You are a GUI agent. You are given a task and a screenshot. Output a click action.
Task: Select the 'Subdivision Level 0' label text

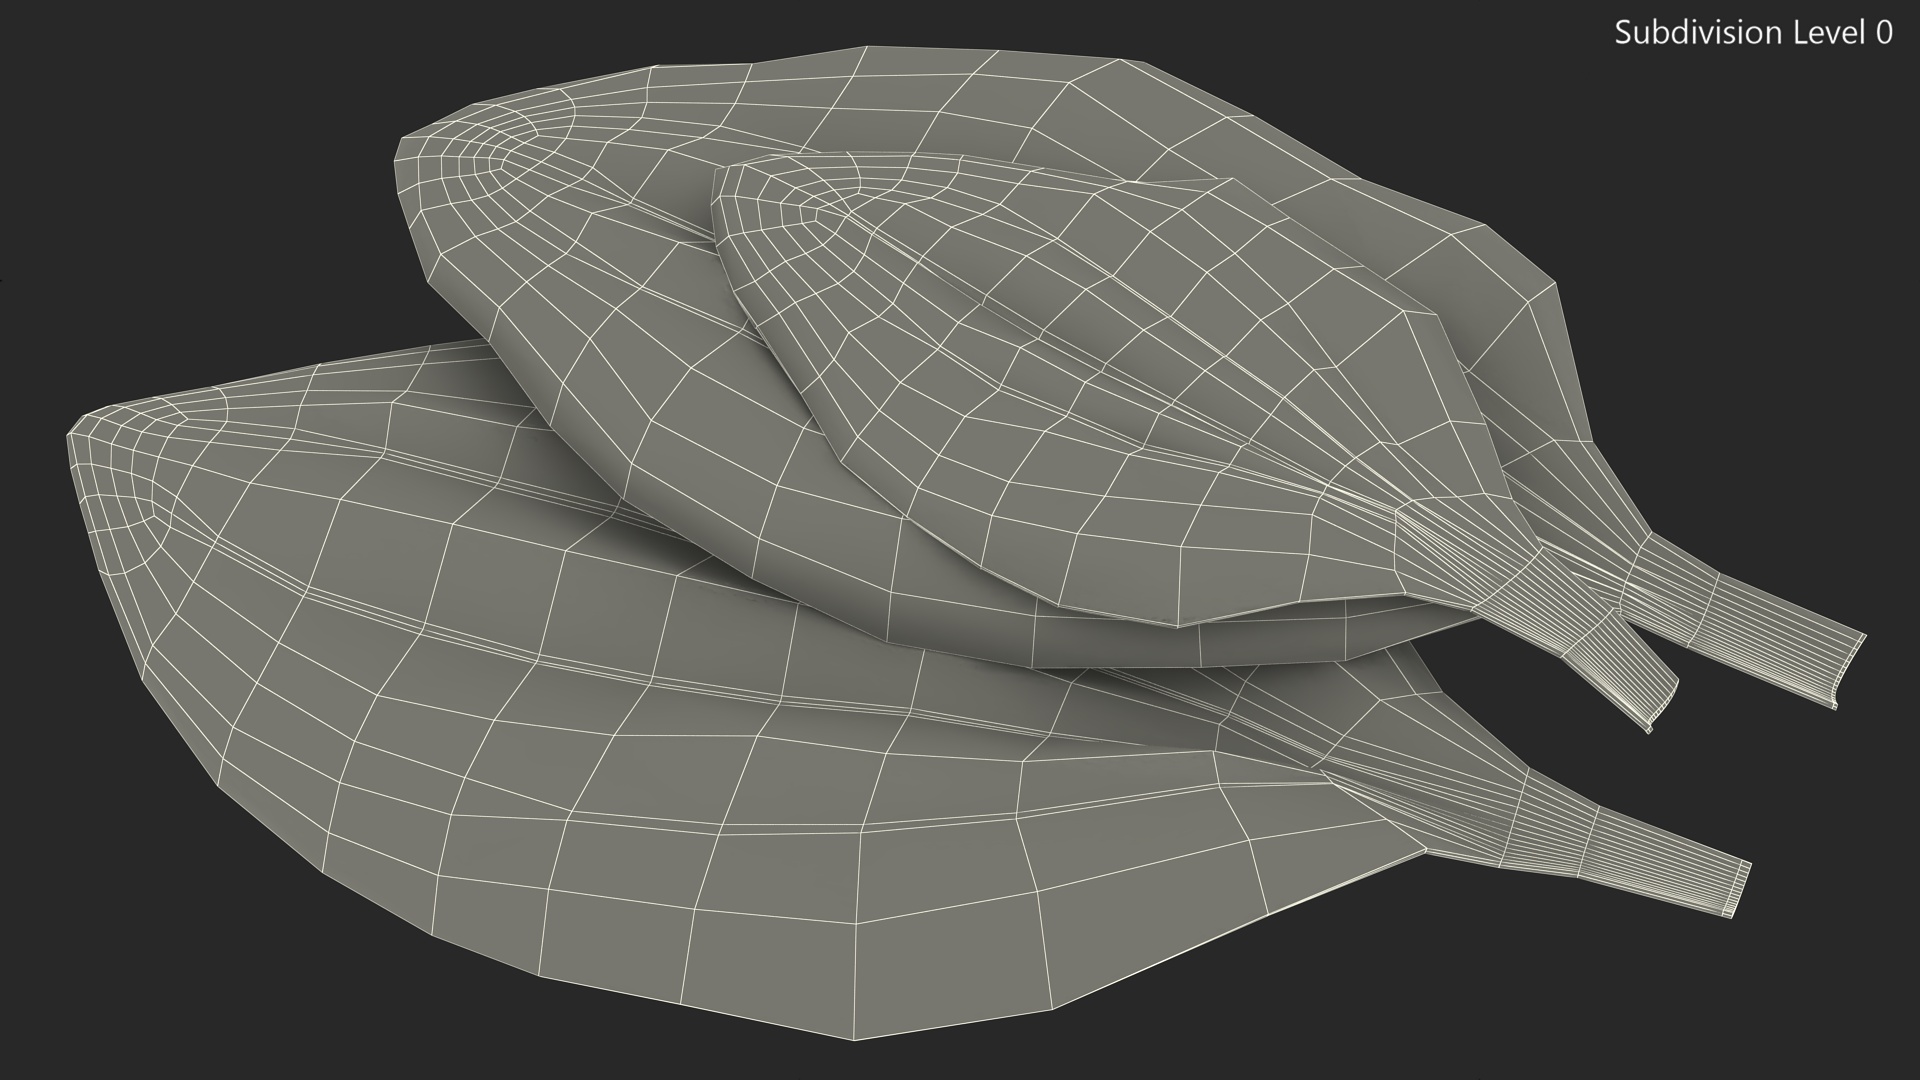pos(1754,33)
